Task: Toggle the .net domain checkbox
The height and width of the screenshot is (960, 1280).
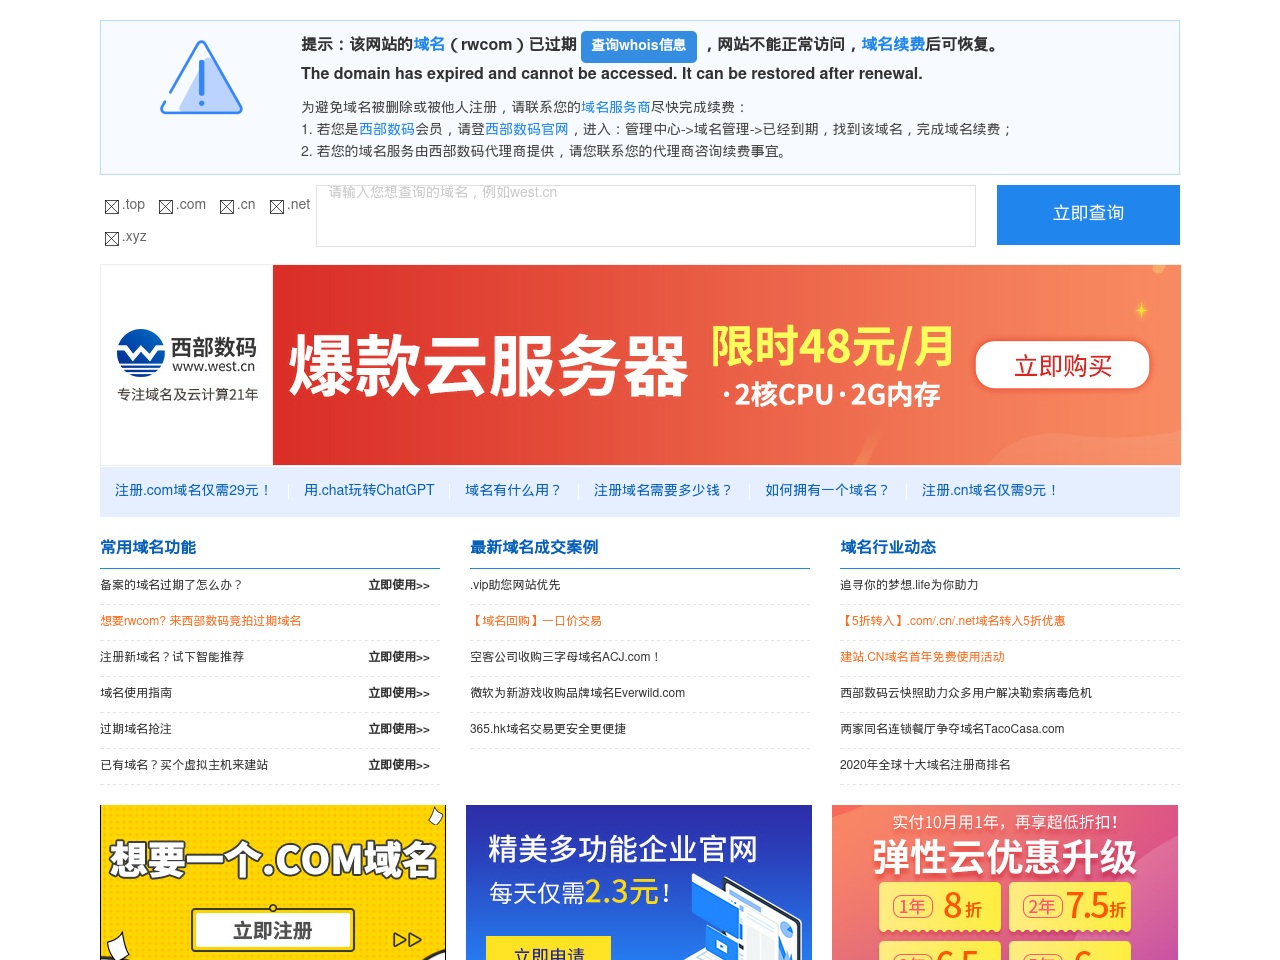Action: tap(277, 206)
